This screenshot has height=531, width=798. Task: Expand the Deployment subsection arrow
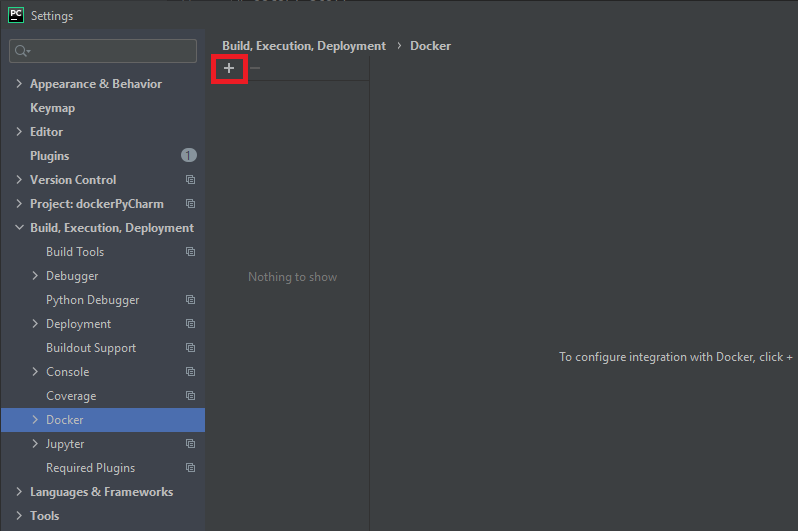click(35, 324)
